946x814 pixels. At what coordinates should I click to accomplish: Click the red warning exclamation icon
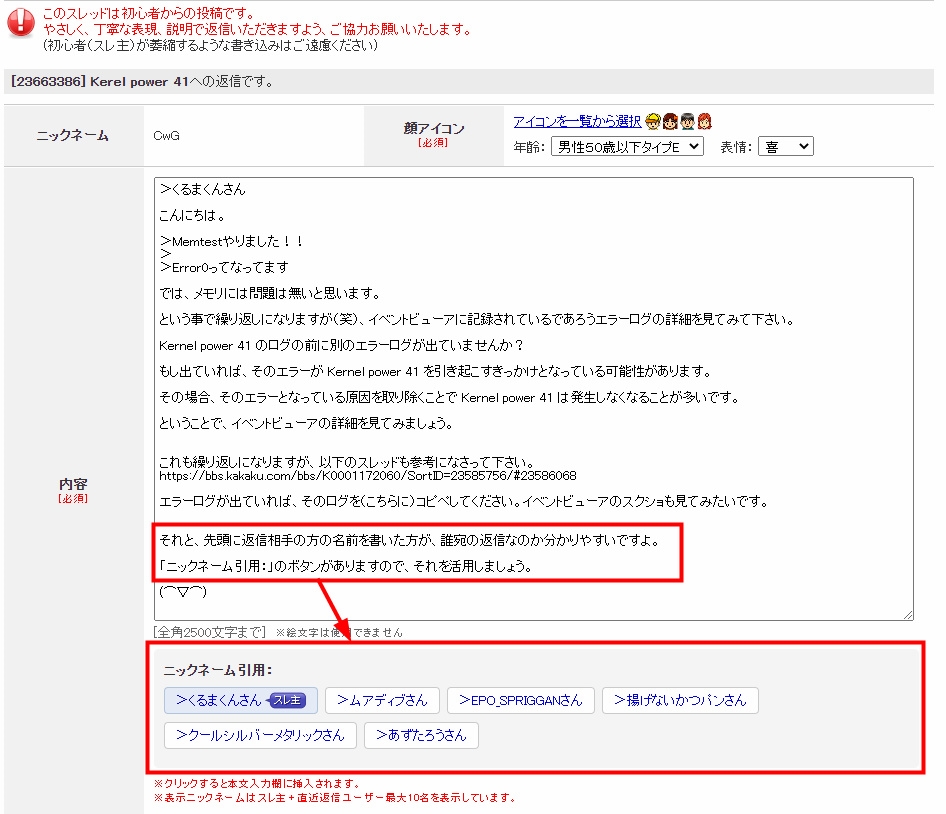pyautogui.click(x=21, y=23)
